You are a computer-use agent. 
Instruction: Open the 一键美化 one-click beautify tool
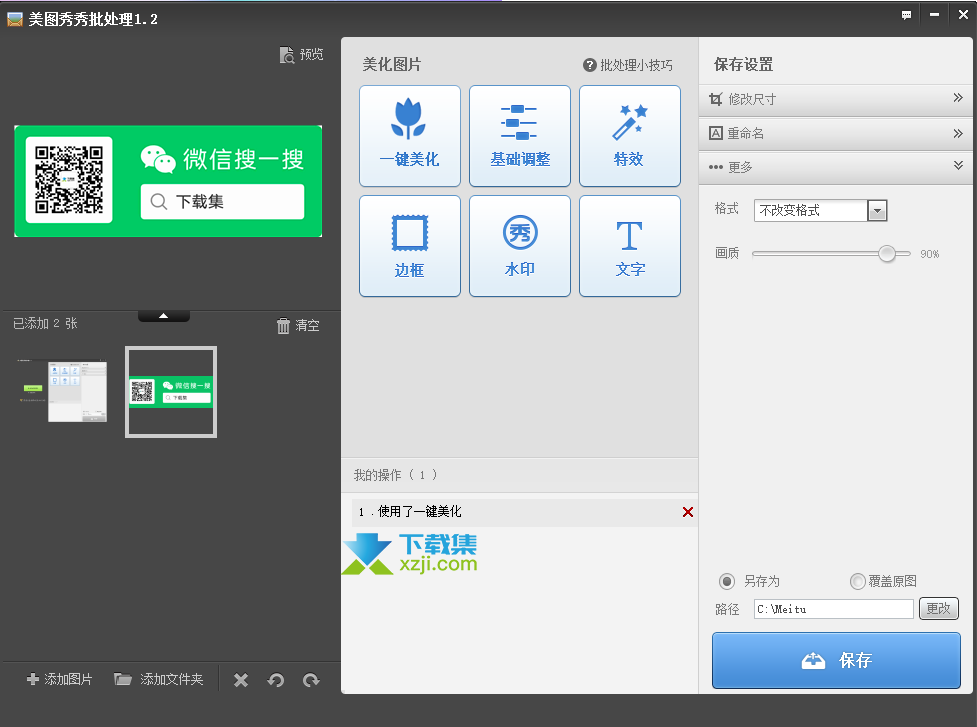[x=409, y=136]
